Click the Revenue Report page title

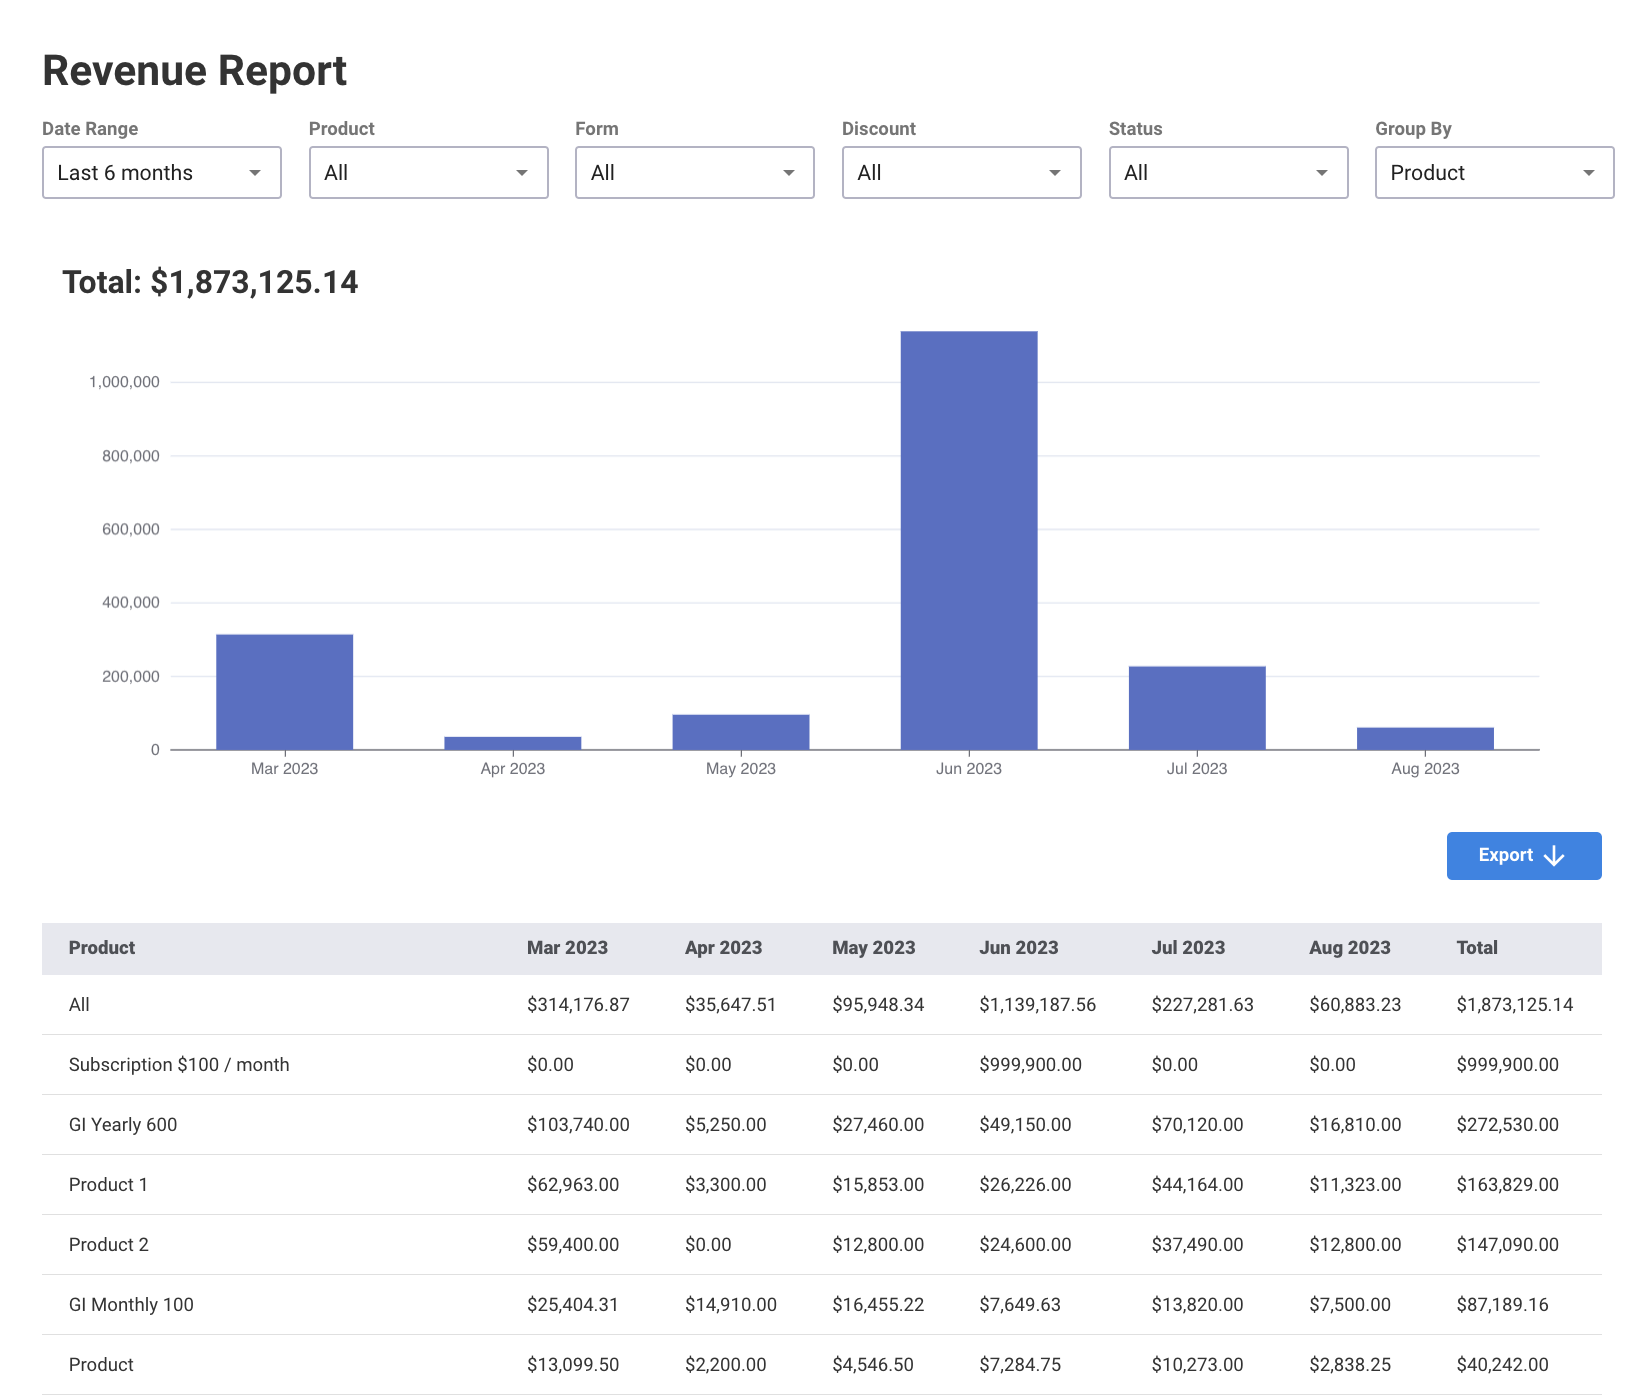pos(194,71)
